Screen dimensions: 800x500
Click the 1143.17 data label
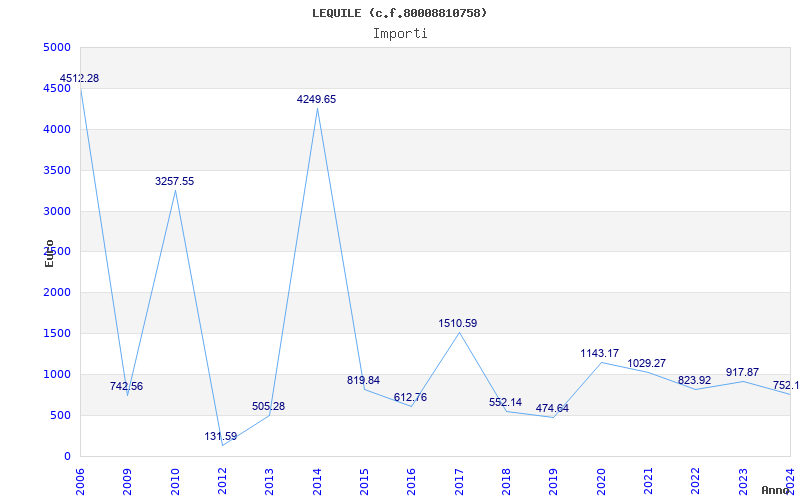coord(599,354)
